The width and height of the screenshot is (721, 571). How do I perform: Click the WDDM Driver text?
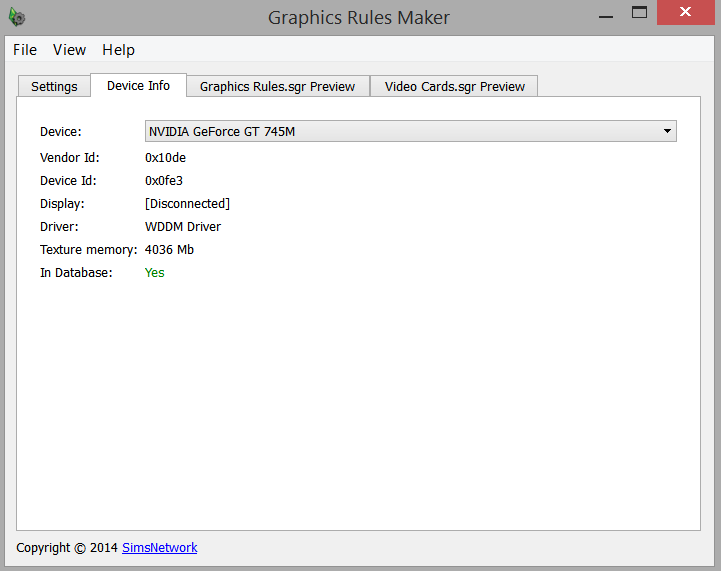(x=183, y=227)
